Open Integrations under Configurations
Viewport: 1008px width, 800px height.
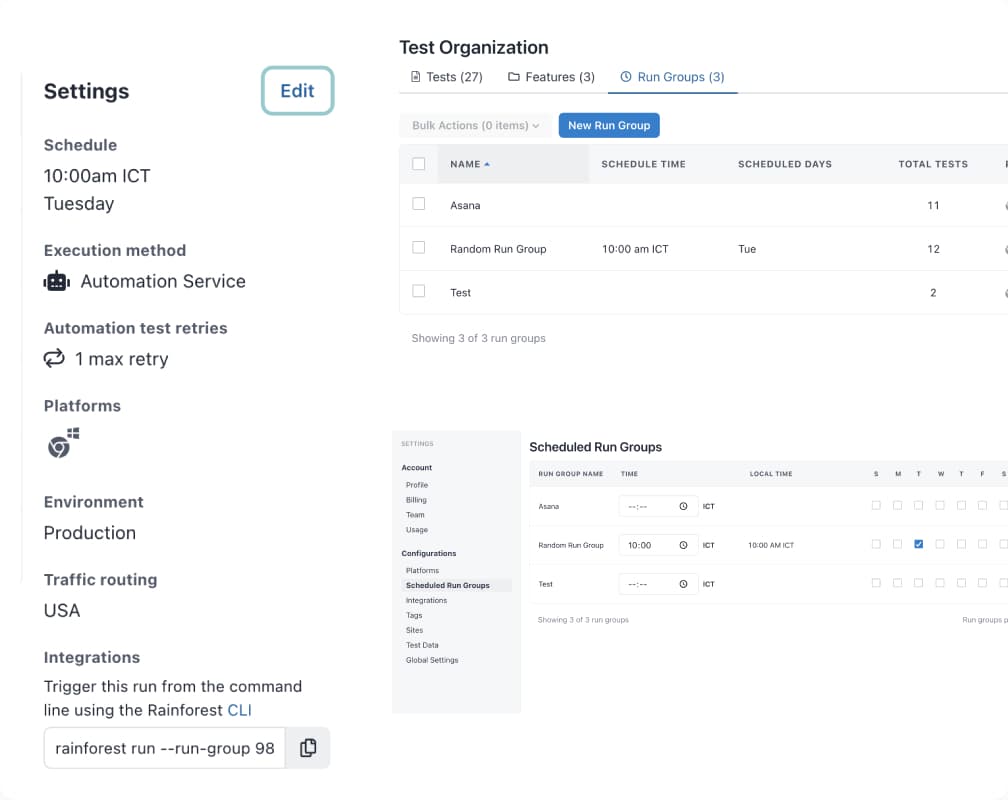tap(426, 600)
